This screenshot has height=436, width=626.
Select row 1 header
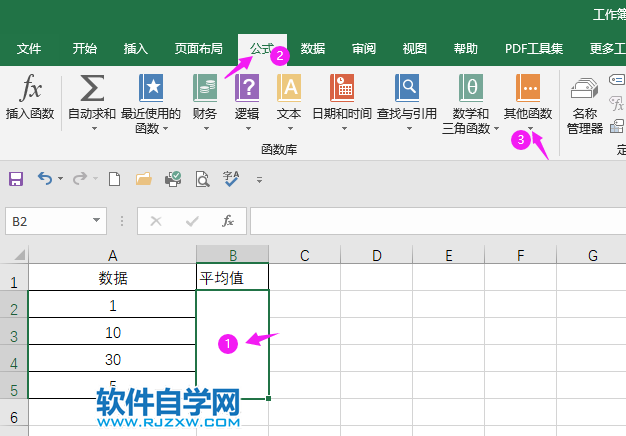[x=14, y=277]
